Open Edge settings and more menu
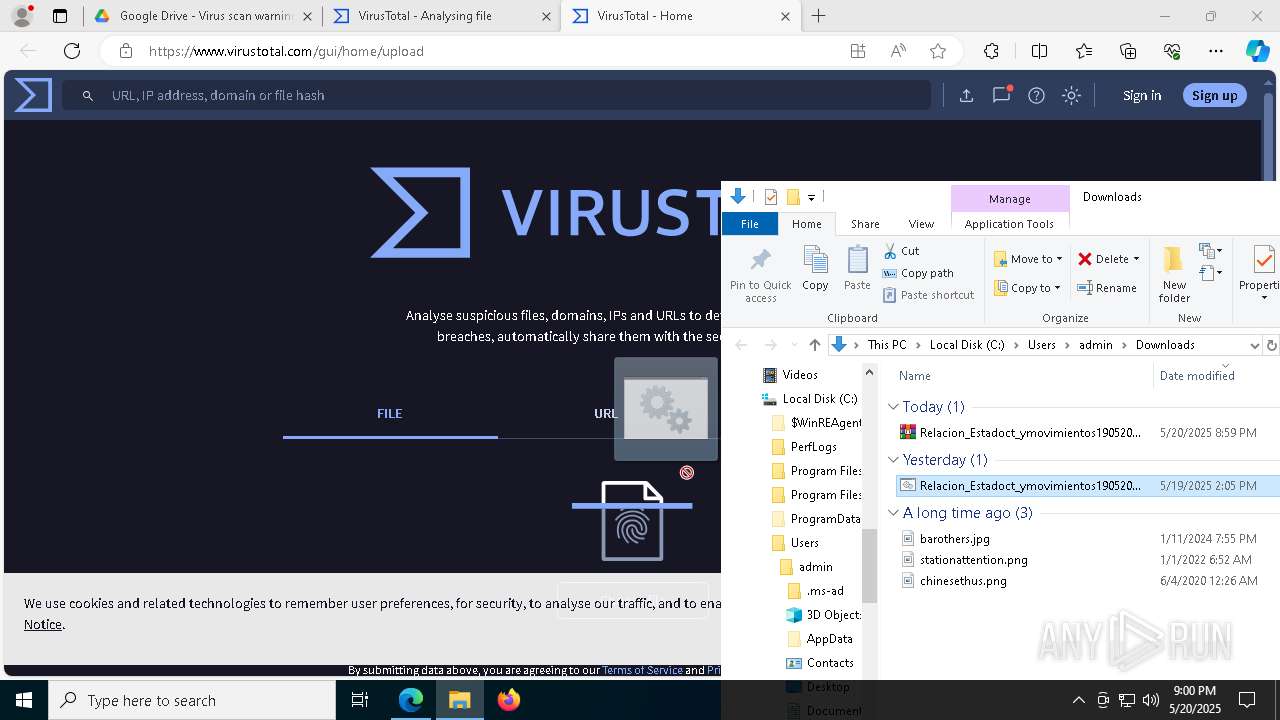The height and width of the screenshot is (720, 1280). click(x=1216, y=51)
